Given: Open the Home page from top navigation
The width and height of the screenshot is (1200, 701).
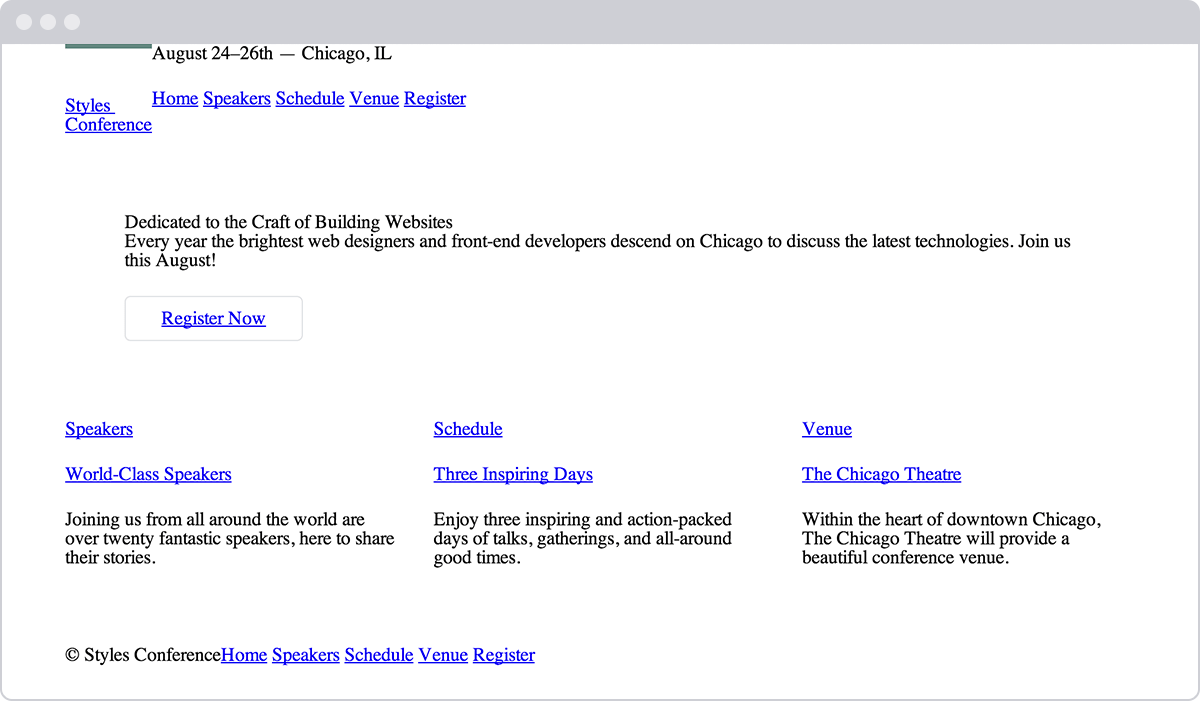Looking at the screenshot, I should click(x=175, y=98).
